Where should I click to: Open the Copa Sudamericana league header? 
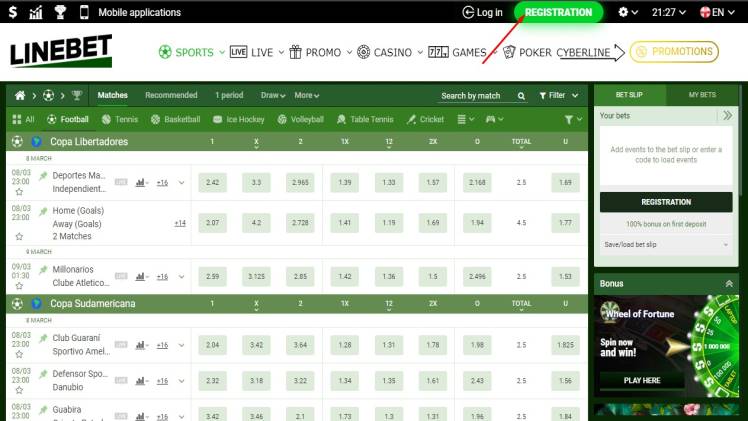click(x=93, y=304)
